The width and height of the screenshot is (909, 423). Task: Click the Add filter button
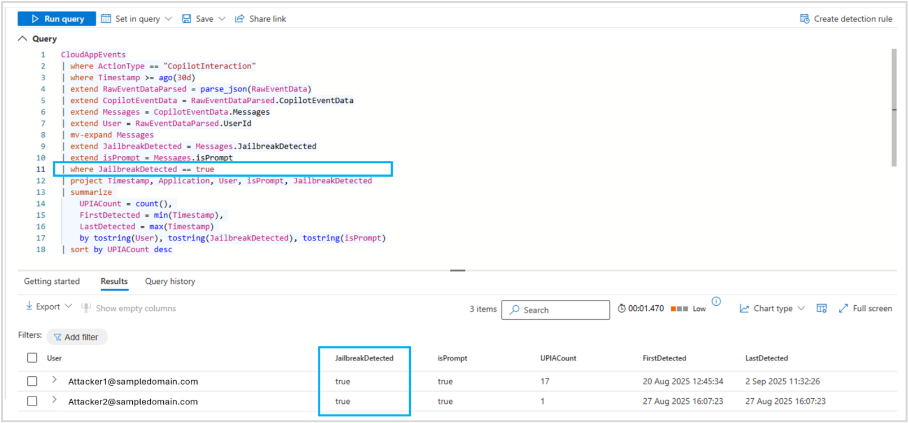pos(77,337)
